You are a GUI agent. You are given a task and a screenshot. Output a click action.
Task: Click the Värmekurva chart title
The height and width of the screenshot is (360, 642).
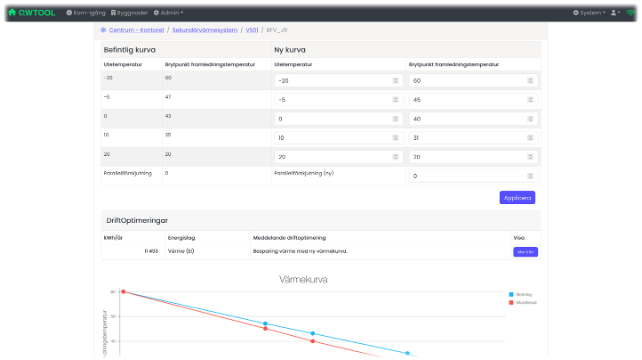303,279
